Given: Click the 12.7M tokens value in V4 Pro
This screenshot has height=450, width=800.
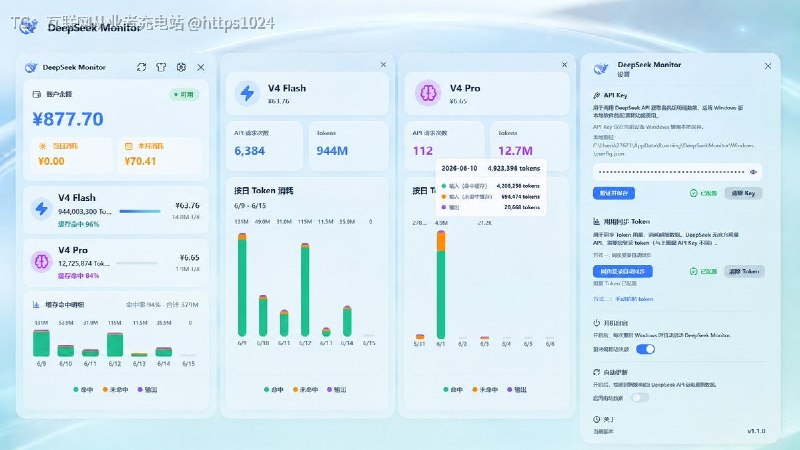Looking at the screenshot, I should pyautogui.click(x=515, y=151).
